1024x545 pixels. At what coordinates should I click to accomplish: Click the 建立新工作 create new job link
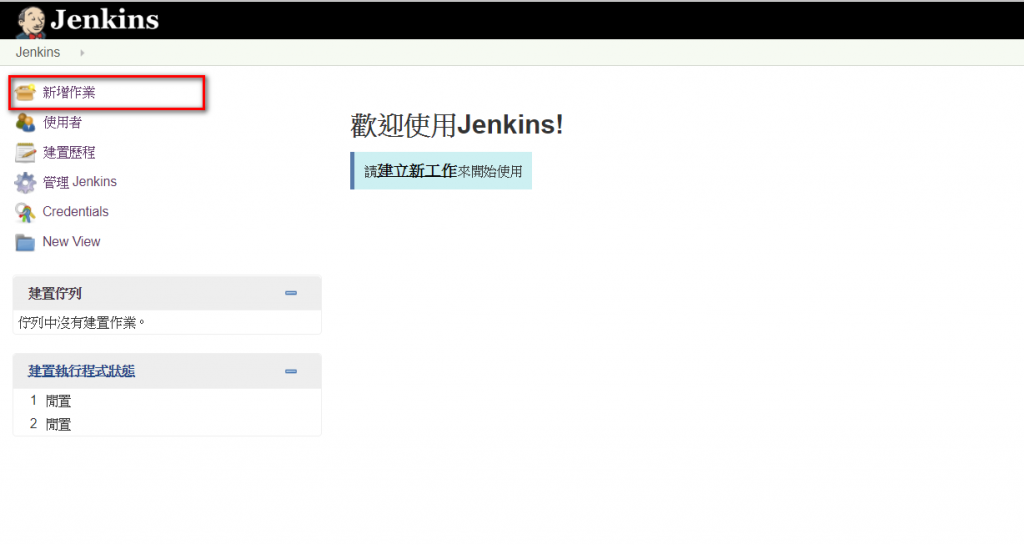click(x=417, y=171)
